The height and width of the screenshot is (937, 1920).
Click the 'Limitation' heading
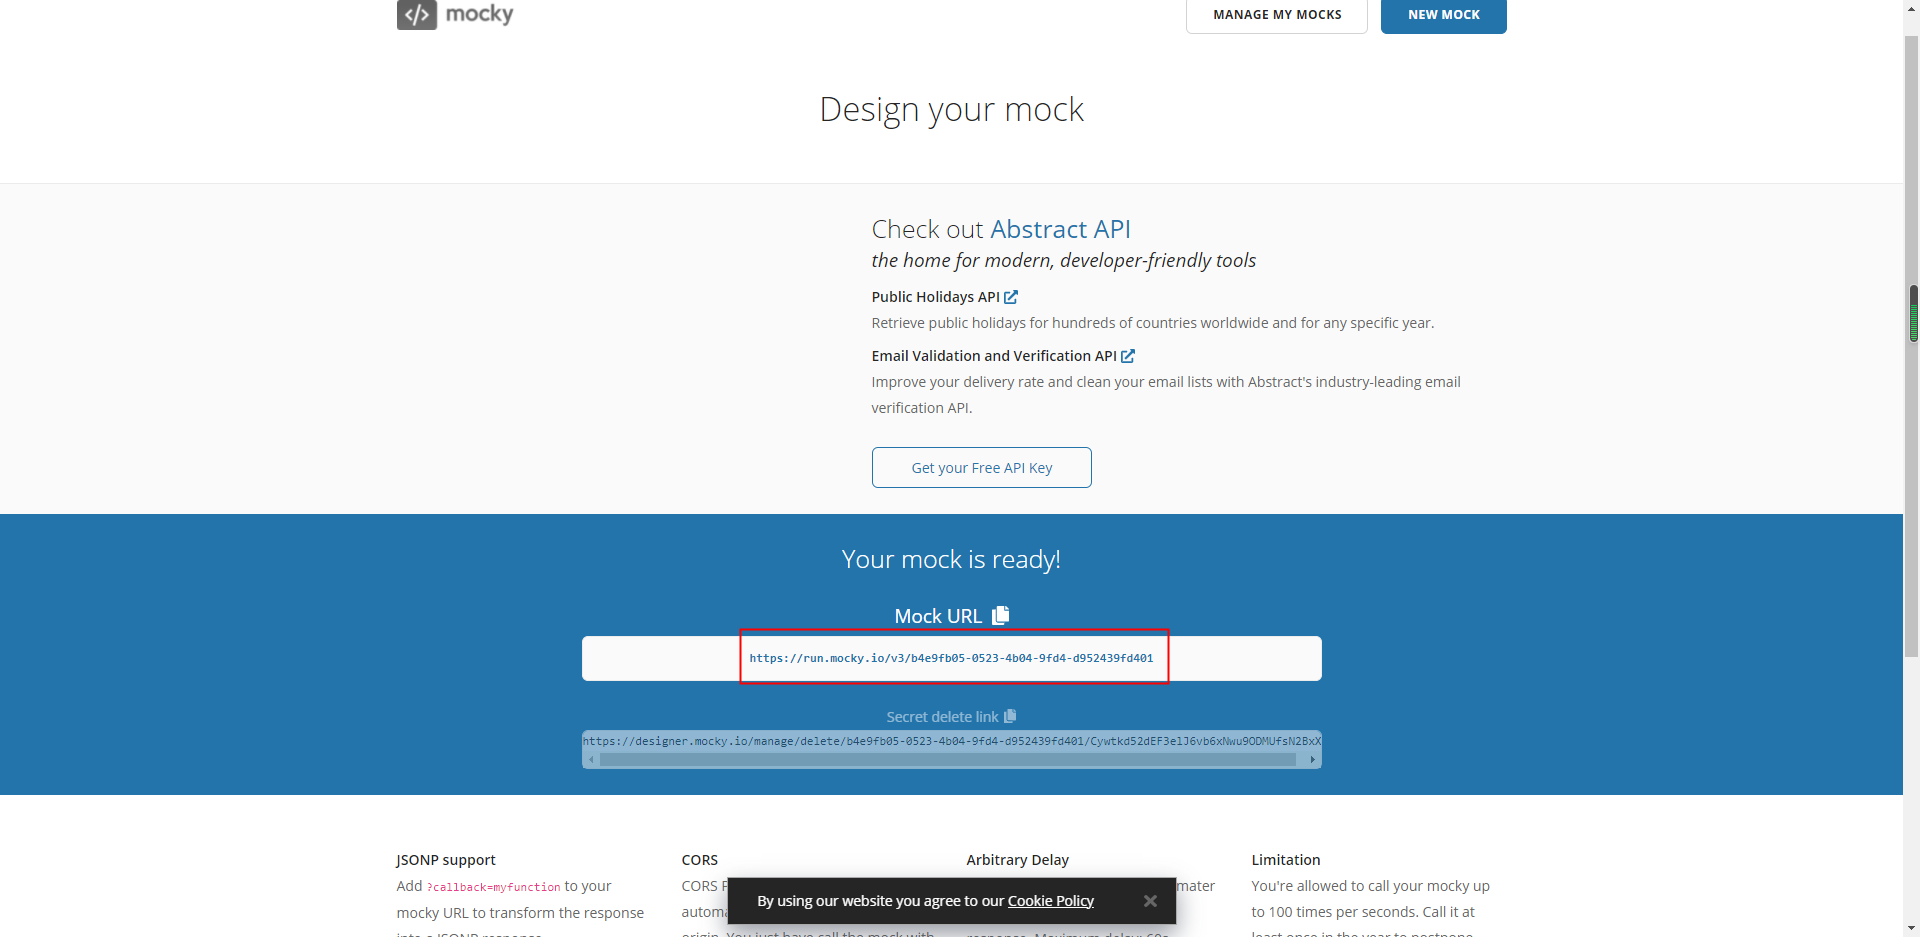tap(1285, 860)
